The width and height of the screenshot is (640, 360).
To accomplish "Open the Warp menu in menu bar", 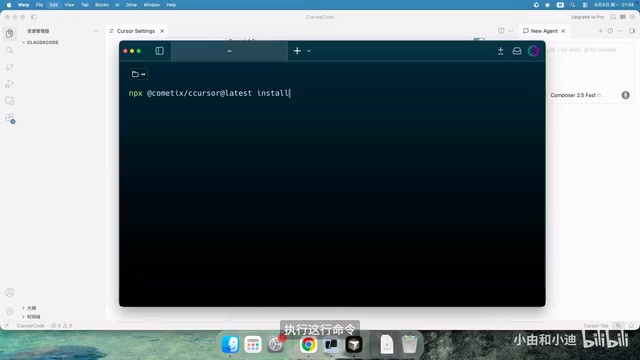I will click(x=23, y=5).
